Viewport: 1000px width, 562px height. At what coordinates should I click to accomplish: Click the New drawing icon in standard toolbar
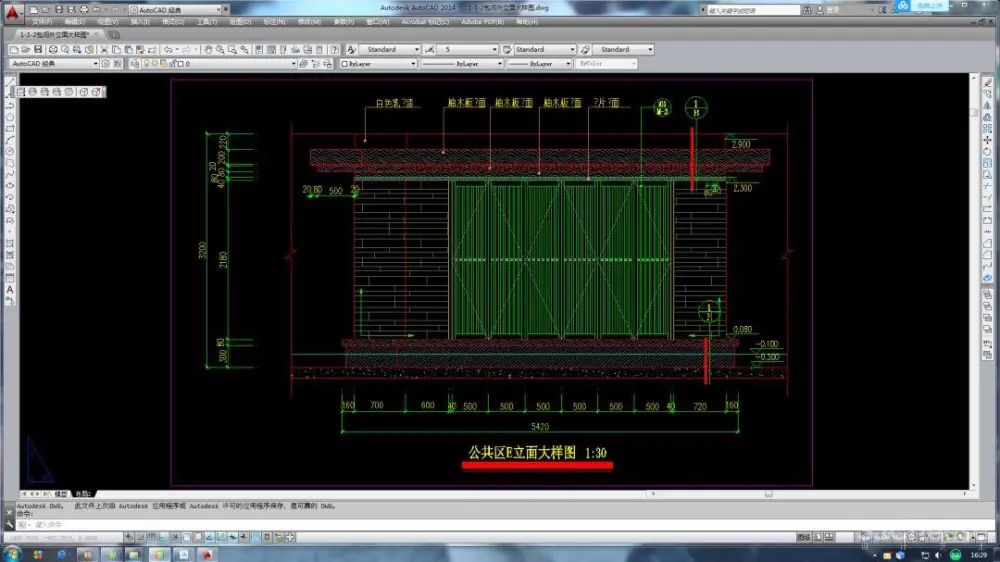tap(16, 49)
